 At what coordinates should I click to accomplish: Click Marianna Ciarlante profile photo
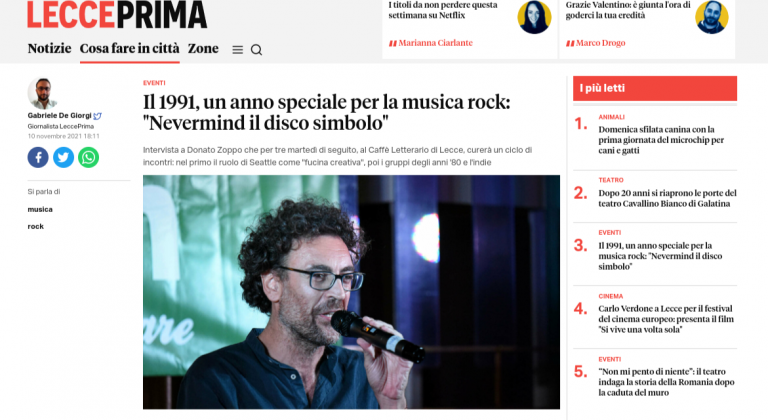(534, 17)
